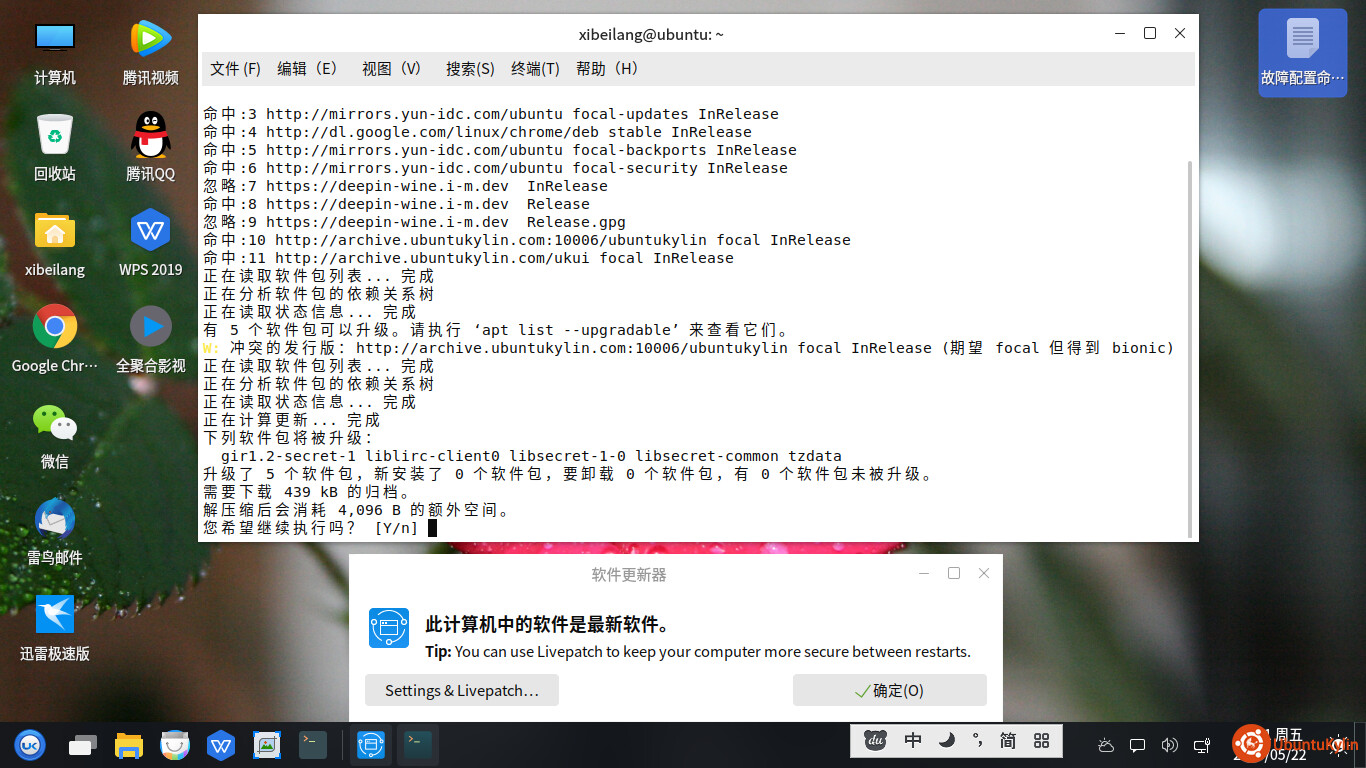
Task: Launch the software store from taskbar
Action: [175, 745]
